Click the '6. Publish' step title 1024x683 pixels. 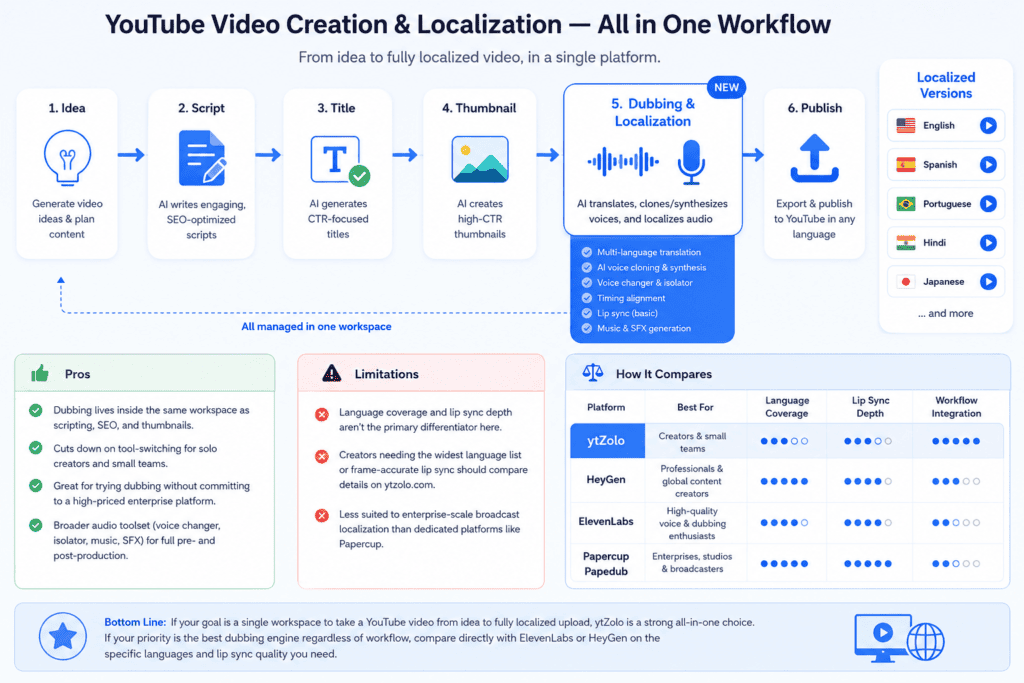(814, 108)
